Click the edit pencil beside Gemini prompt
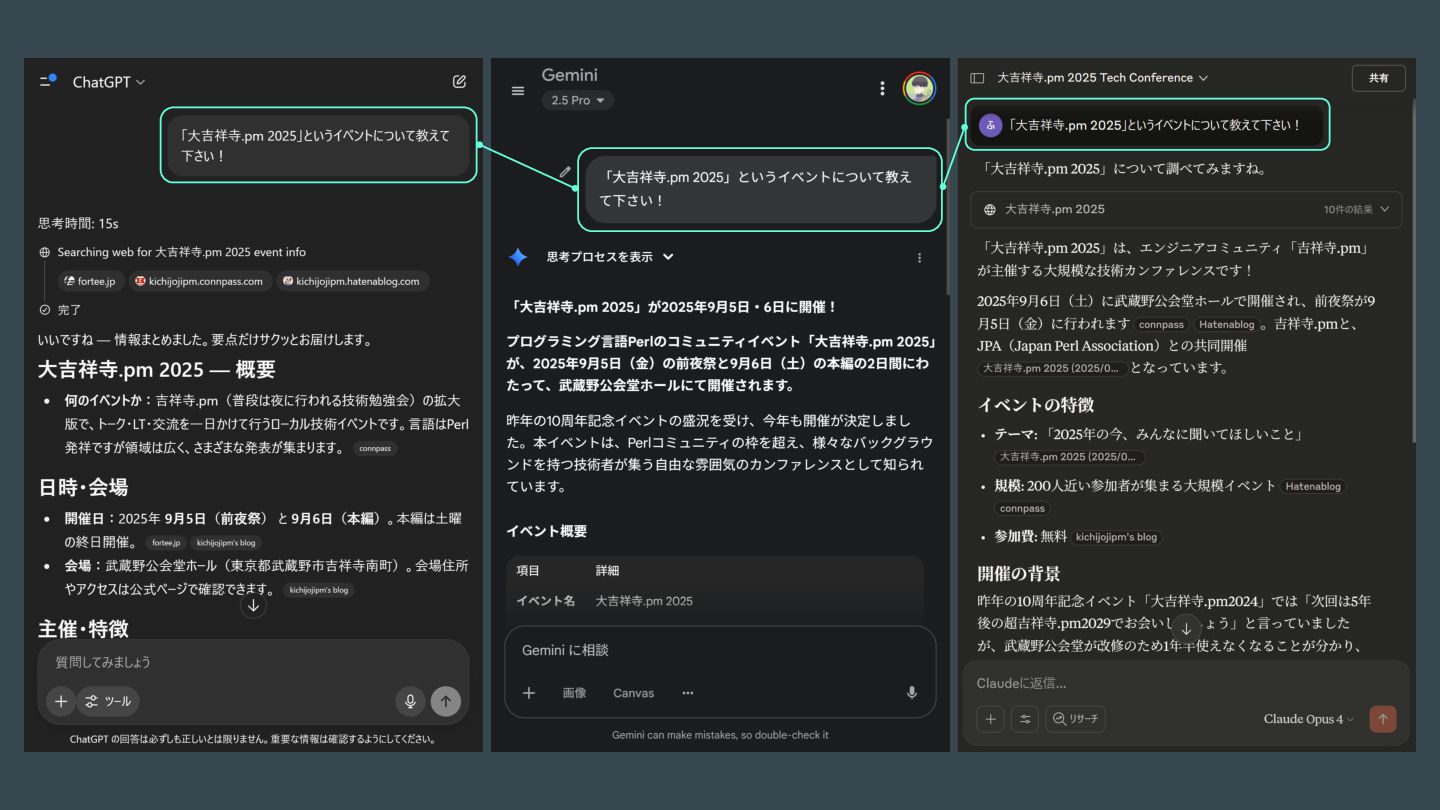 (x=565, y=172)
